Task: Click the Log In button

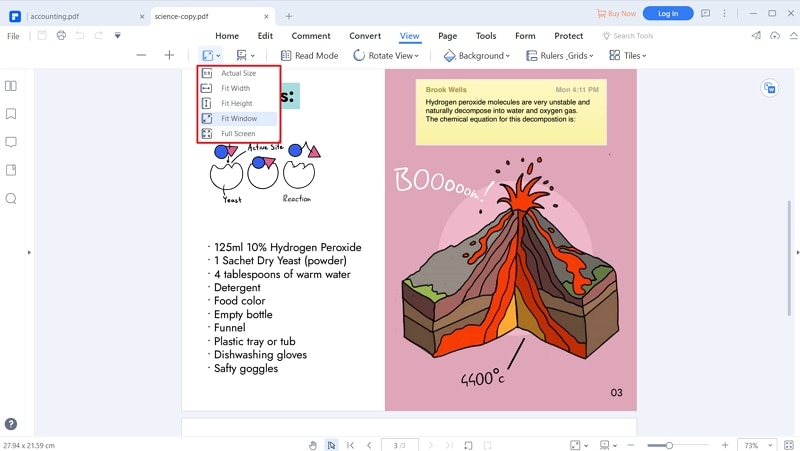Action: (x=668, y=13)
